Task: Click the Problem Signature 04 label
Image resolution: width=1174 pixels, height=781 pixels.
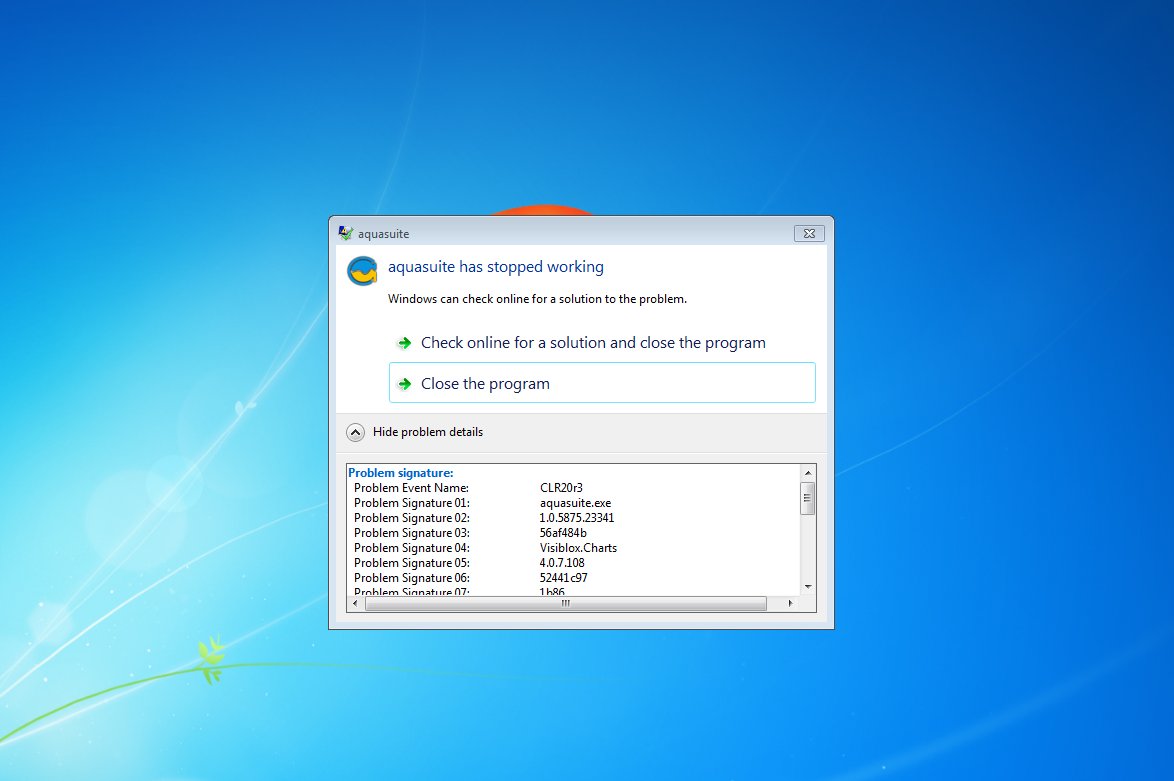Action: [412, 548]
